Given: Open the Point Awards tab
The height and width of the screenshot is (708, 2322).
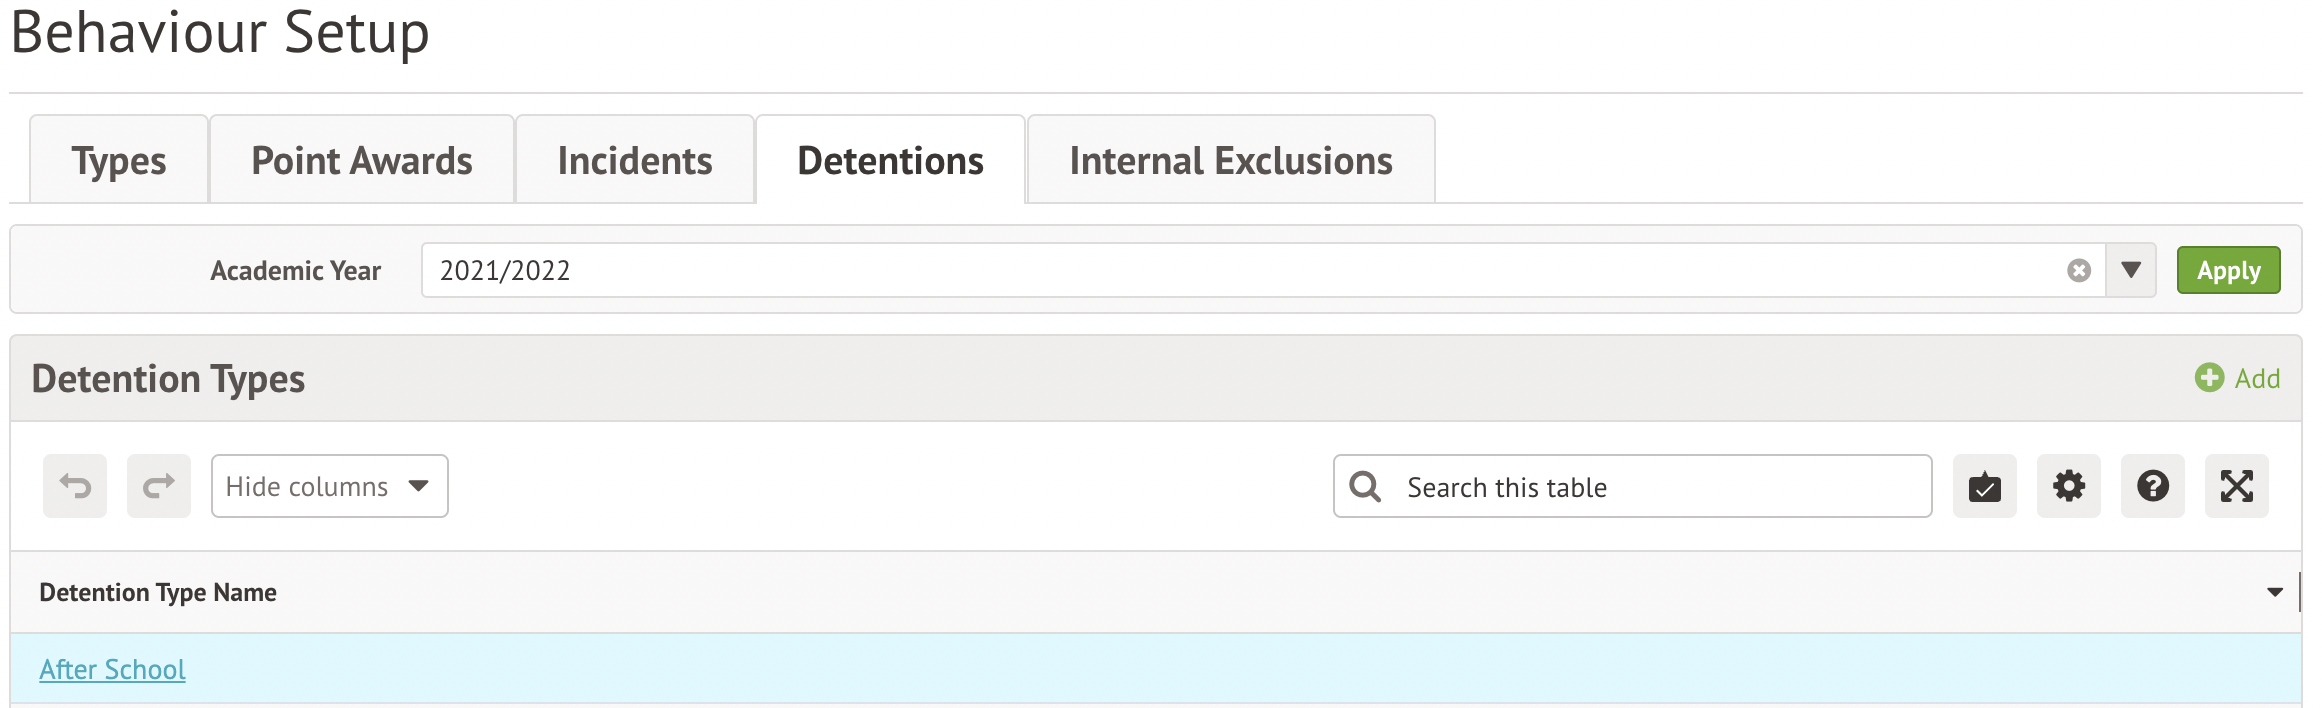Looking at the screenshot, I should pyautogui.click(x=362, y=161).
